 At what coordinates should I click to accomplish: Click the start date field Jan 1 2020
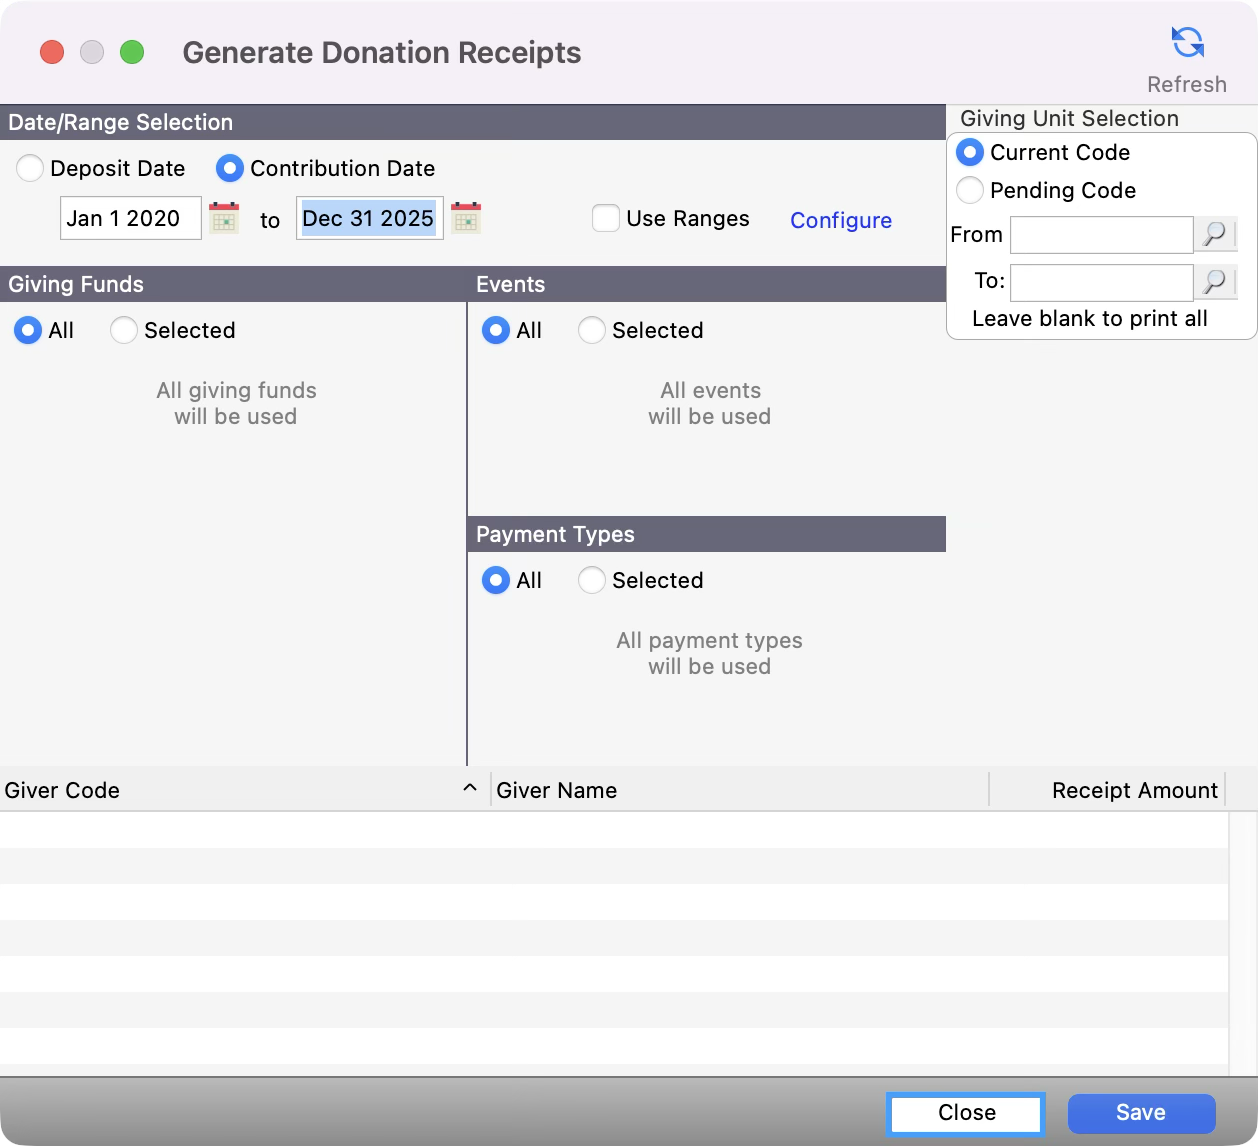tap(131, 218)
